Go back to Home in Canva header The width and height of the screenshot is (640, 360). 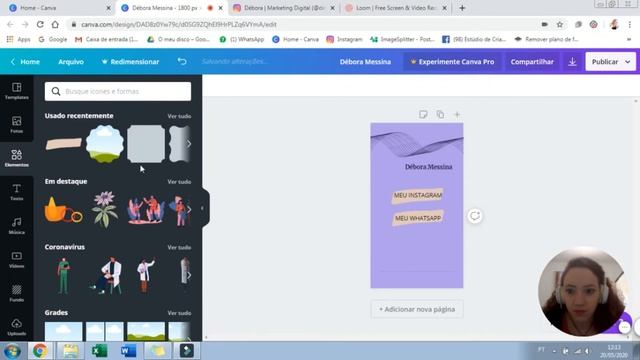(x=25, y=62)
